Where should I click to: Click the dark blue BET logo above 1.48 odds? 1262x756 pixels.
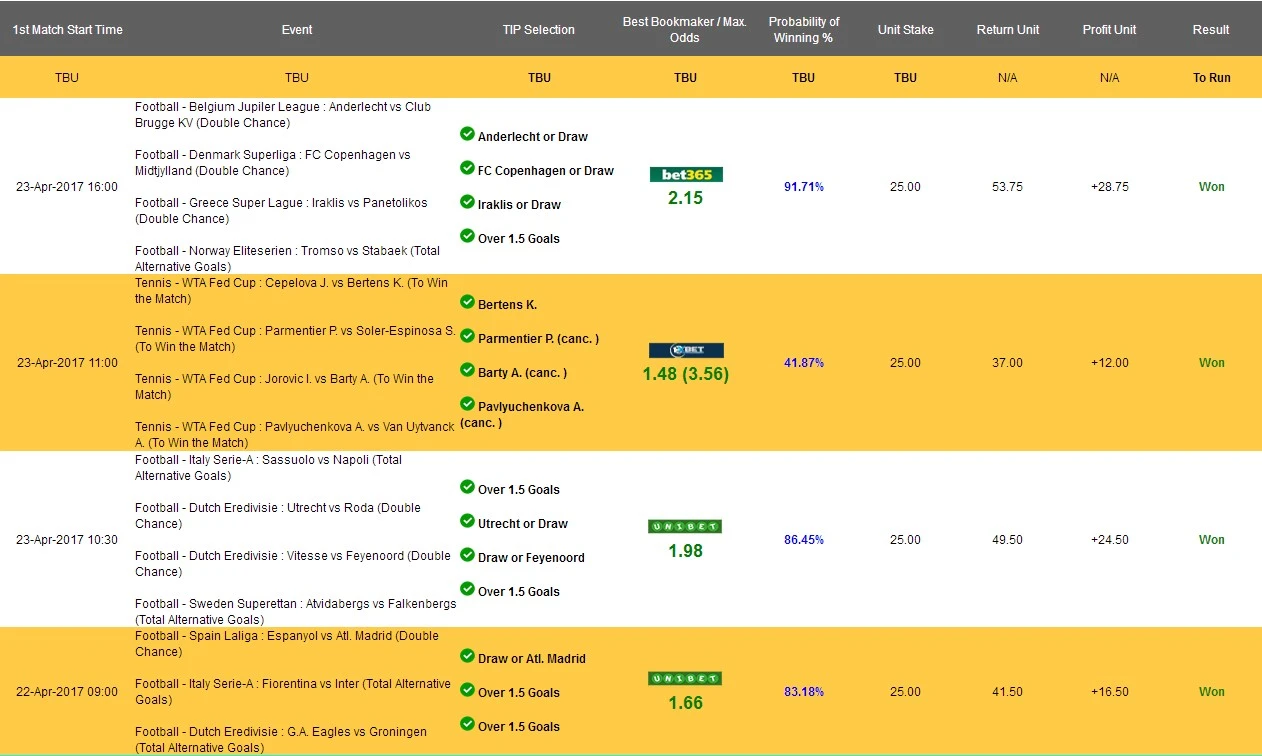click(685, 351)
